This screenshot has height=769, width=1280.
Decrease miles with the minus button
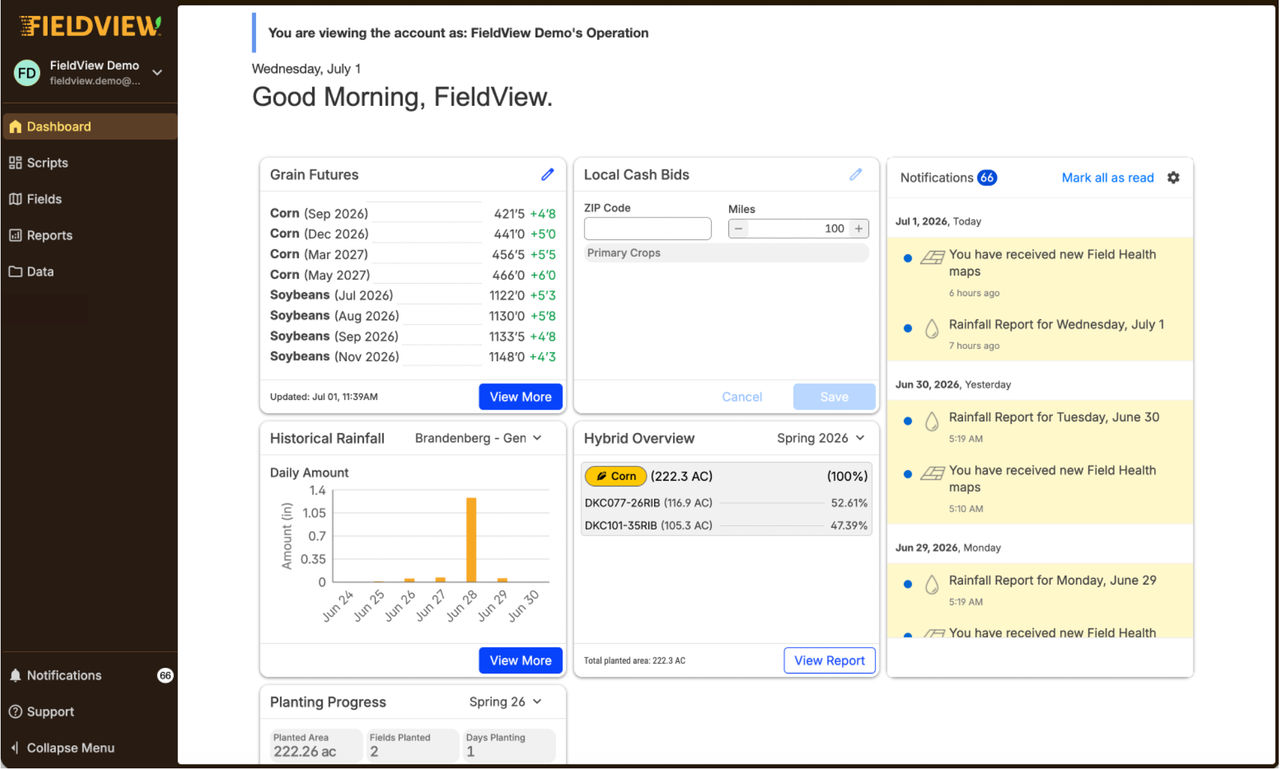(x=739, y=228)
